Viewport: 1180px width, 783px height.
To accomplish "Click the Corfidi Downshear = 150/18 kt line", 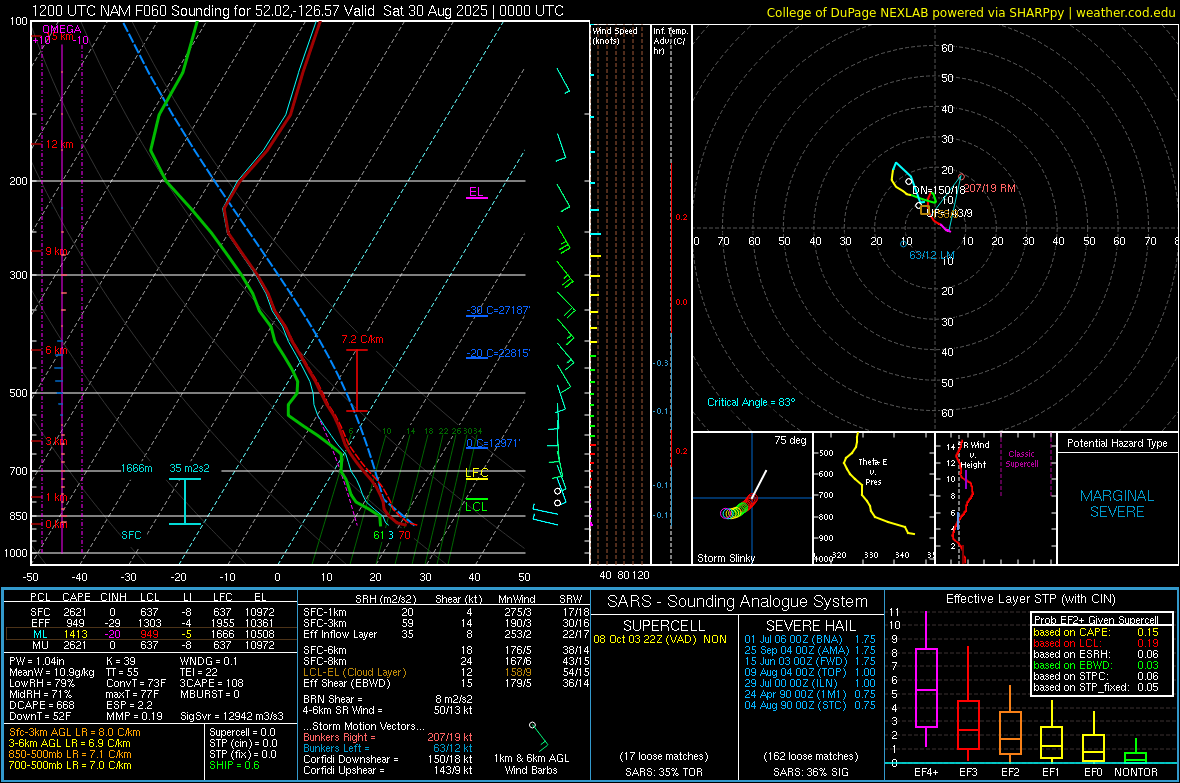I will pos(388,759).
